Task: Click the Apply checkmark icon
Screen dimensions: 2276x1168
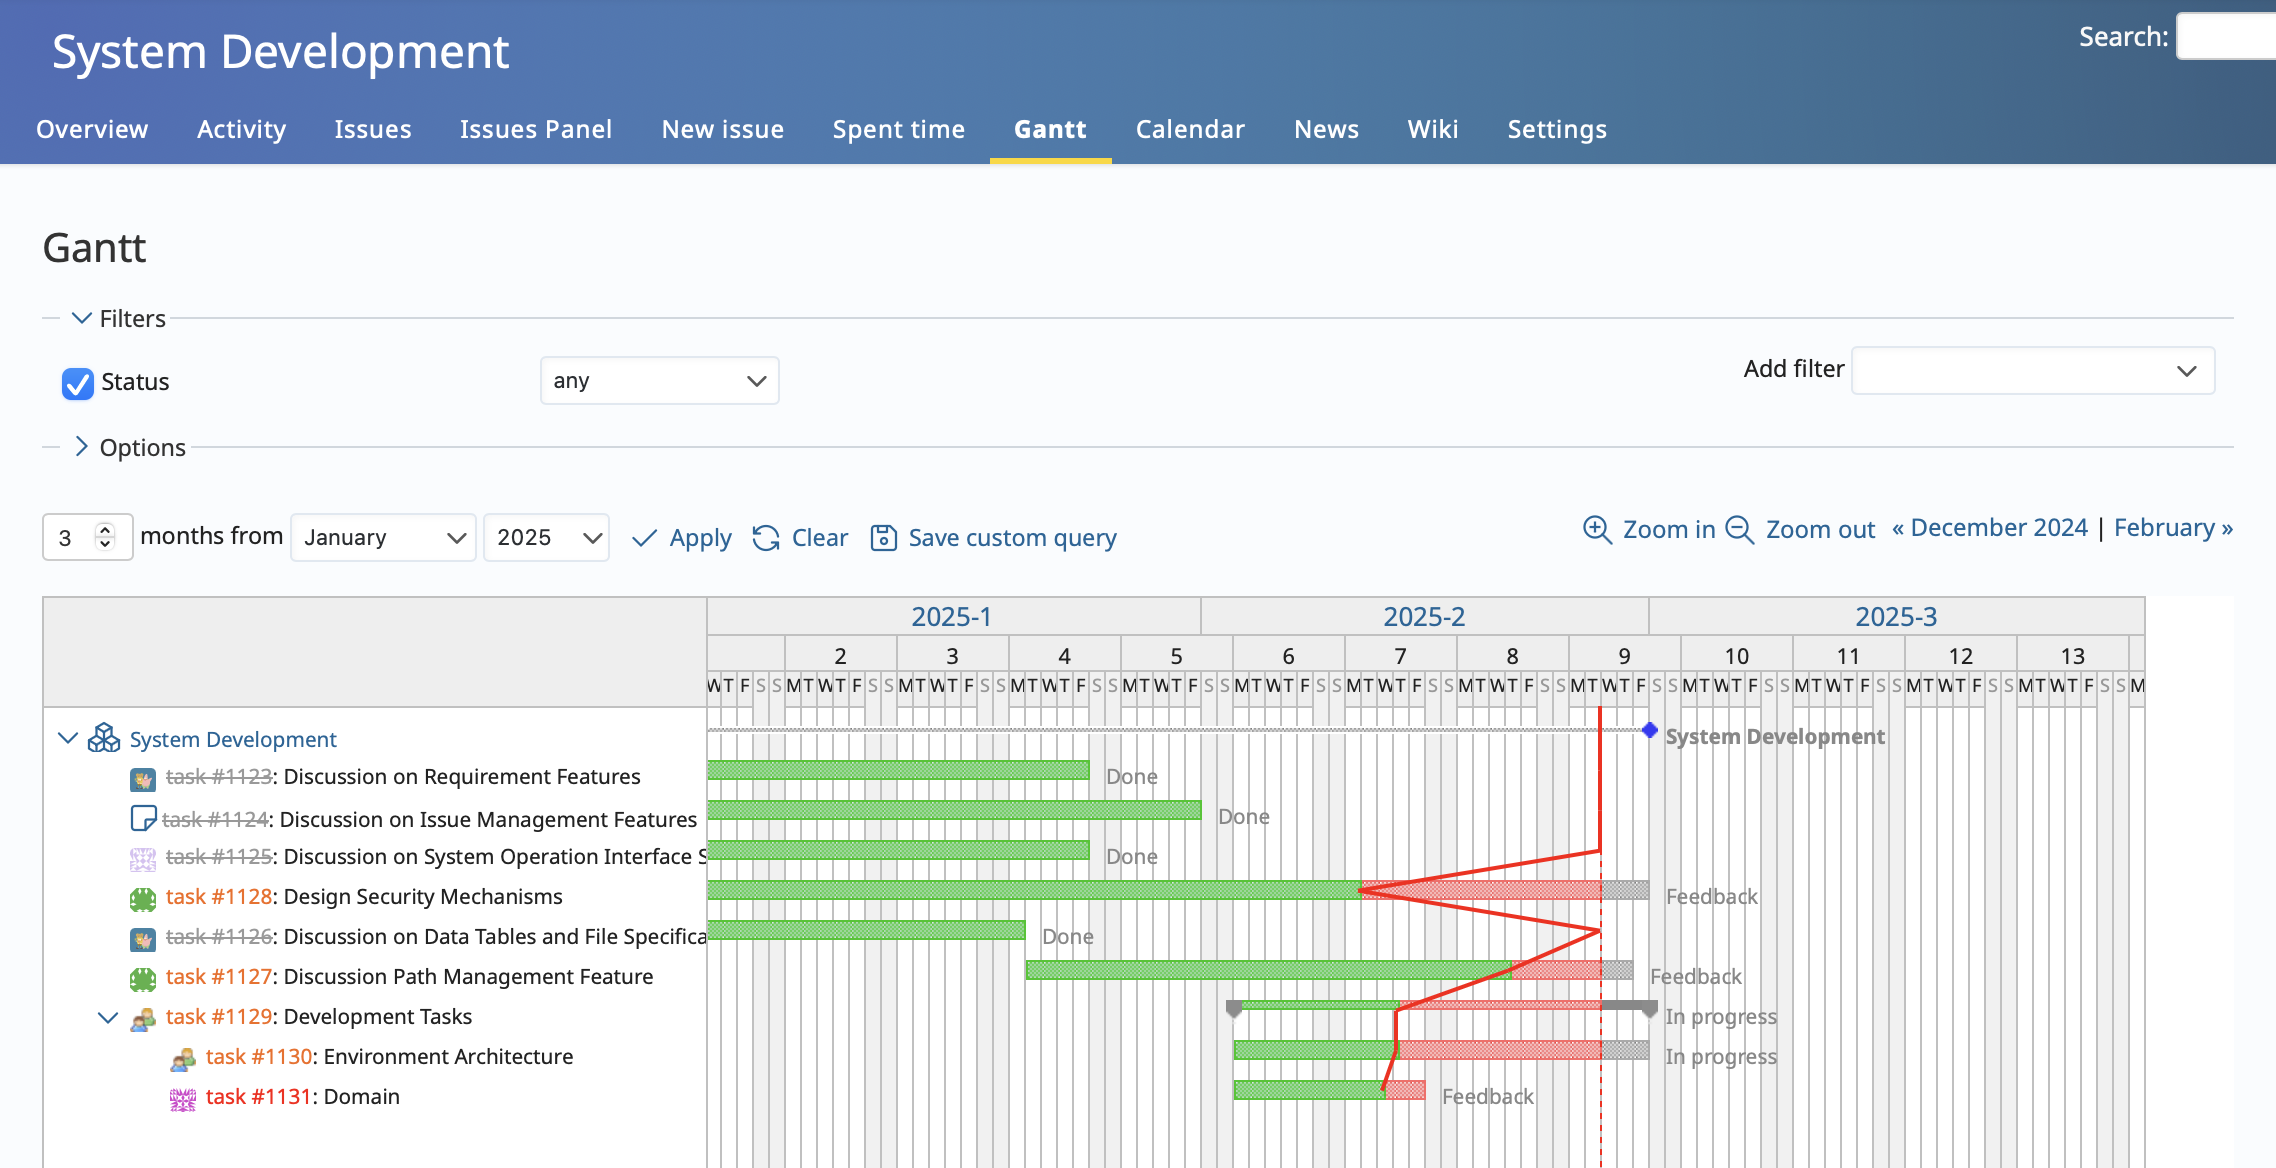Action: coord(645,538)
